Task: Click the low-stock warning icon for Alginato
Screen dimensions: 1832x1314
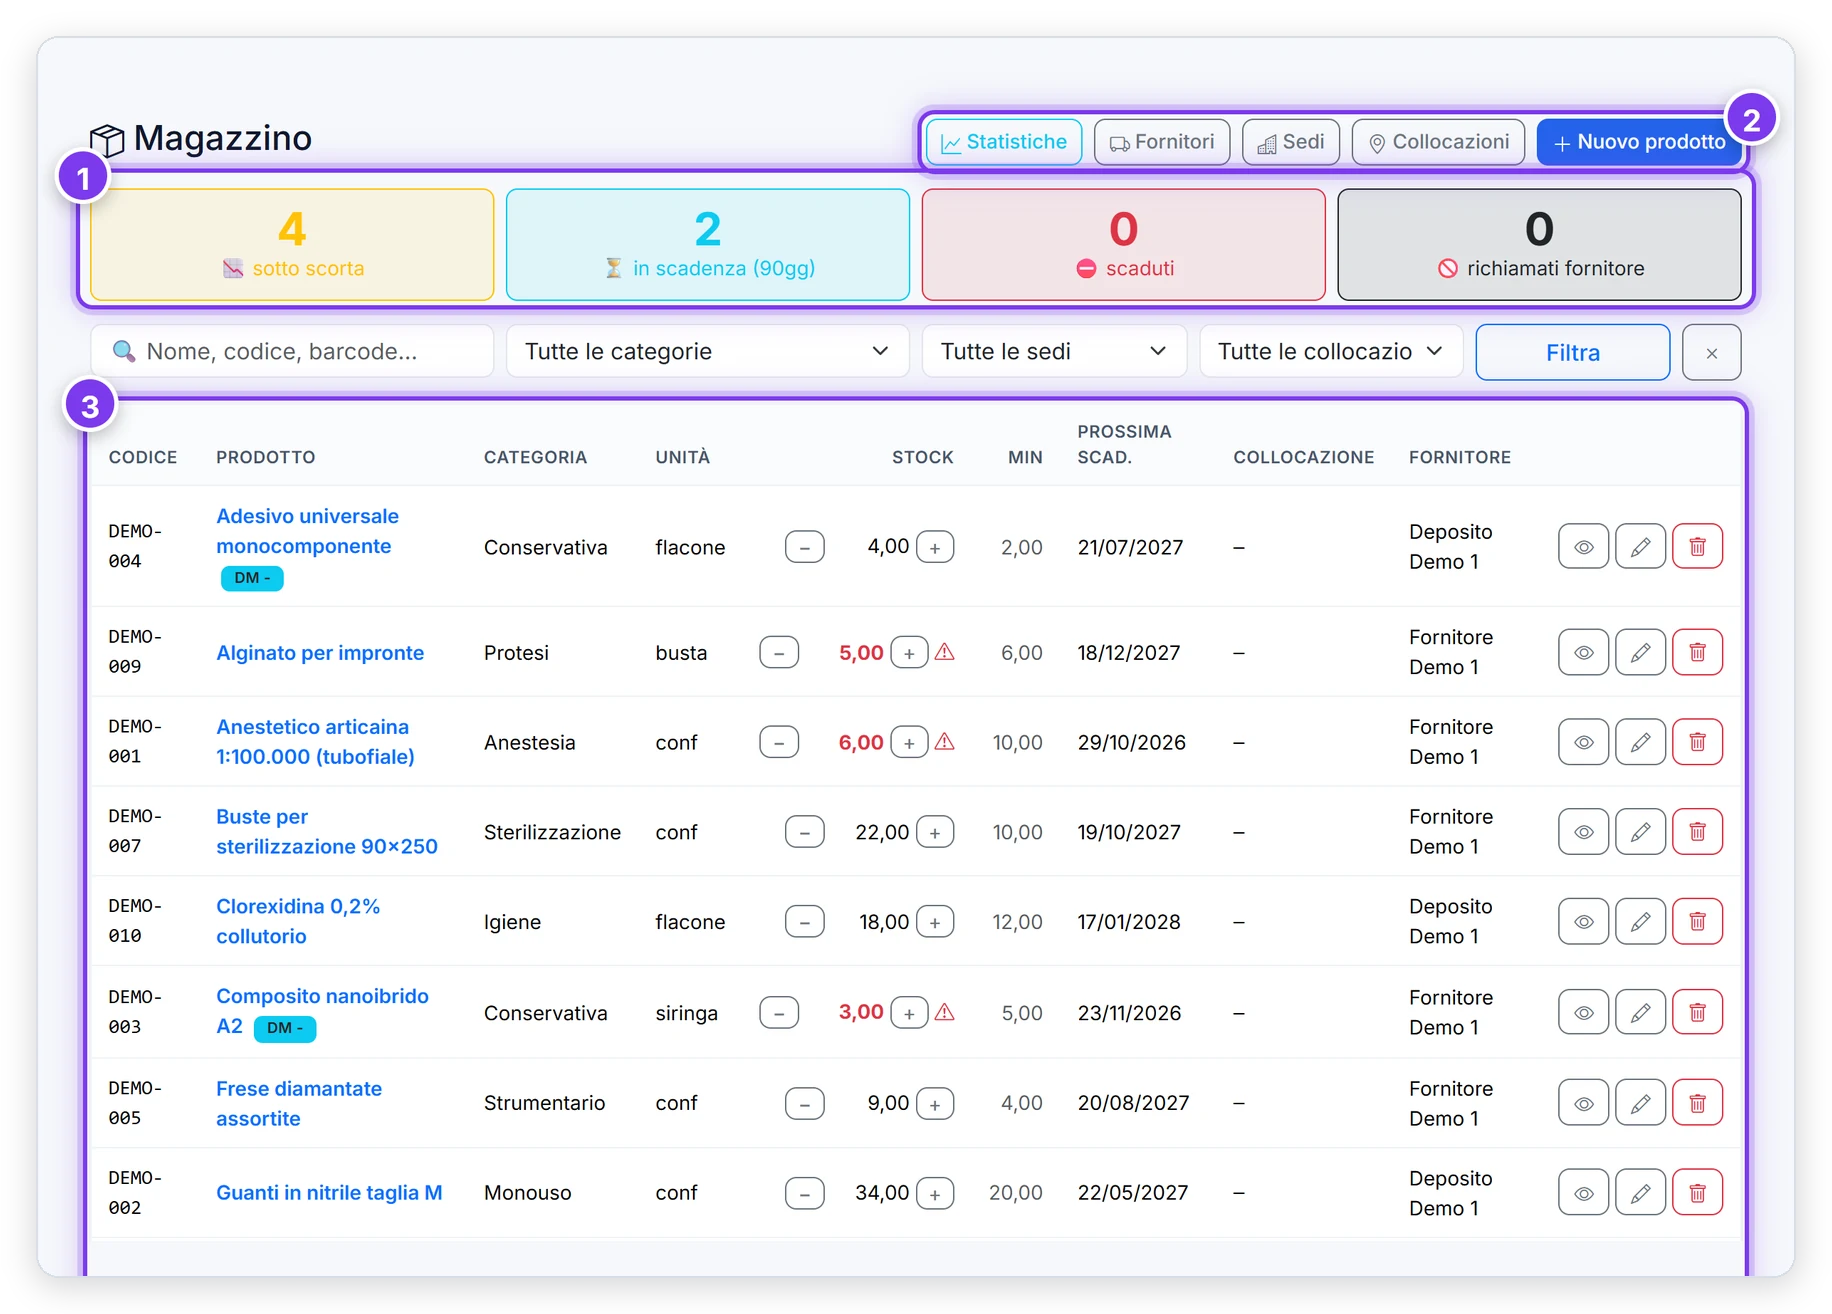Action: pos(944,652)
